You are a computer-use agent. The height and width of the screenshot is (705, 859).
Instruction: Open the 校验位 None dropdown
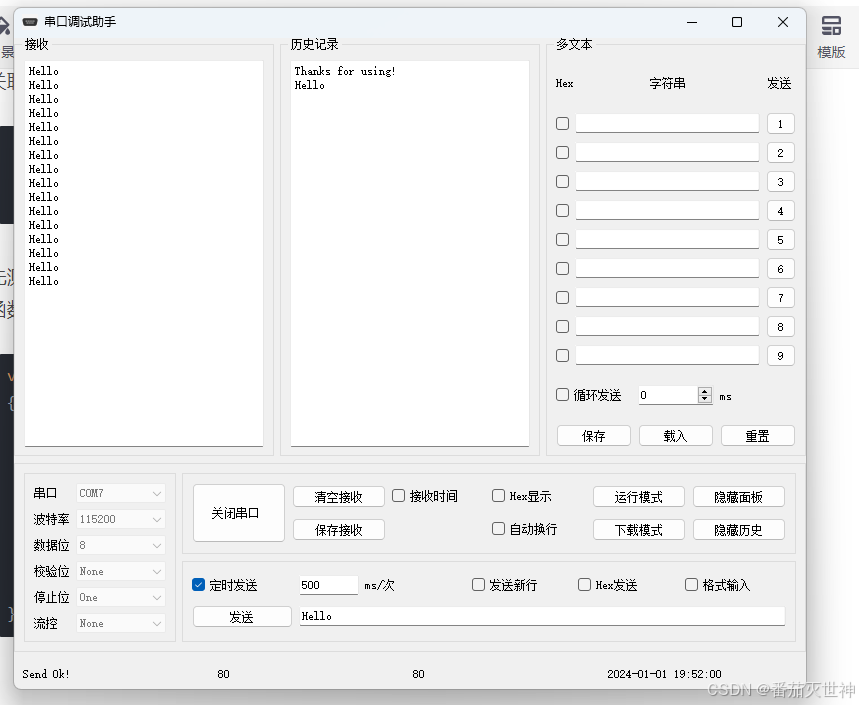click(x=121, y=571)
